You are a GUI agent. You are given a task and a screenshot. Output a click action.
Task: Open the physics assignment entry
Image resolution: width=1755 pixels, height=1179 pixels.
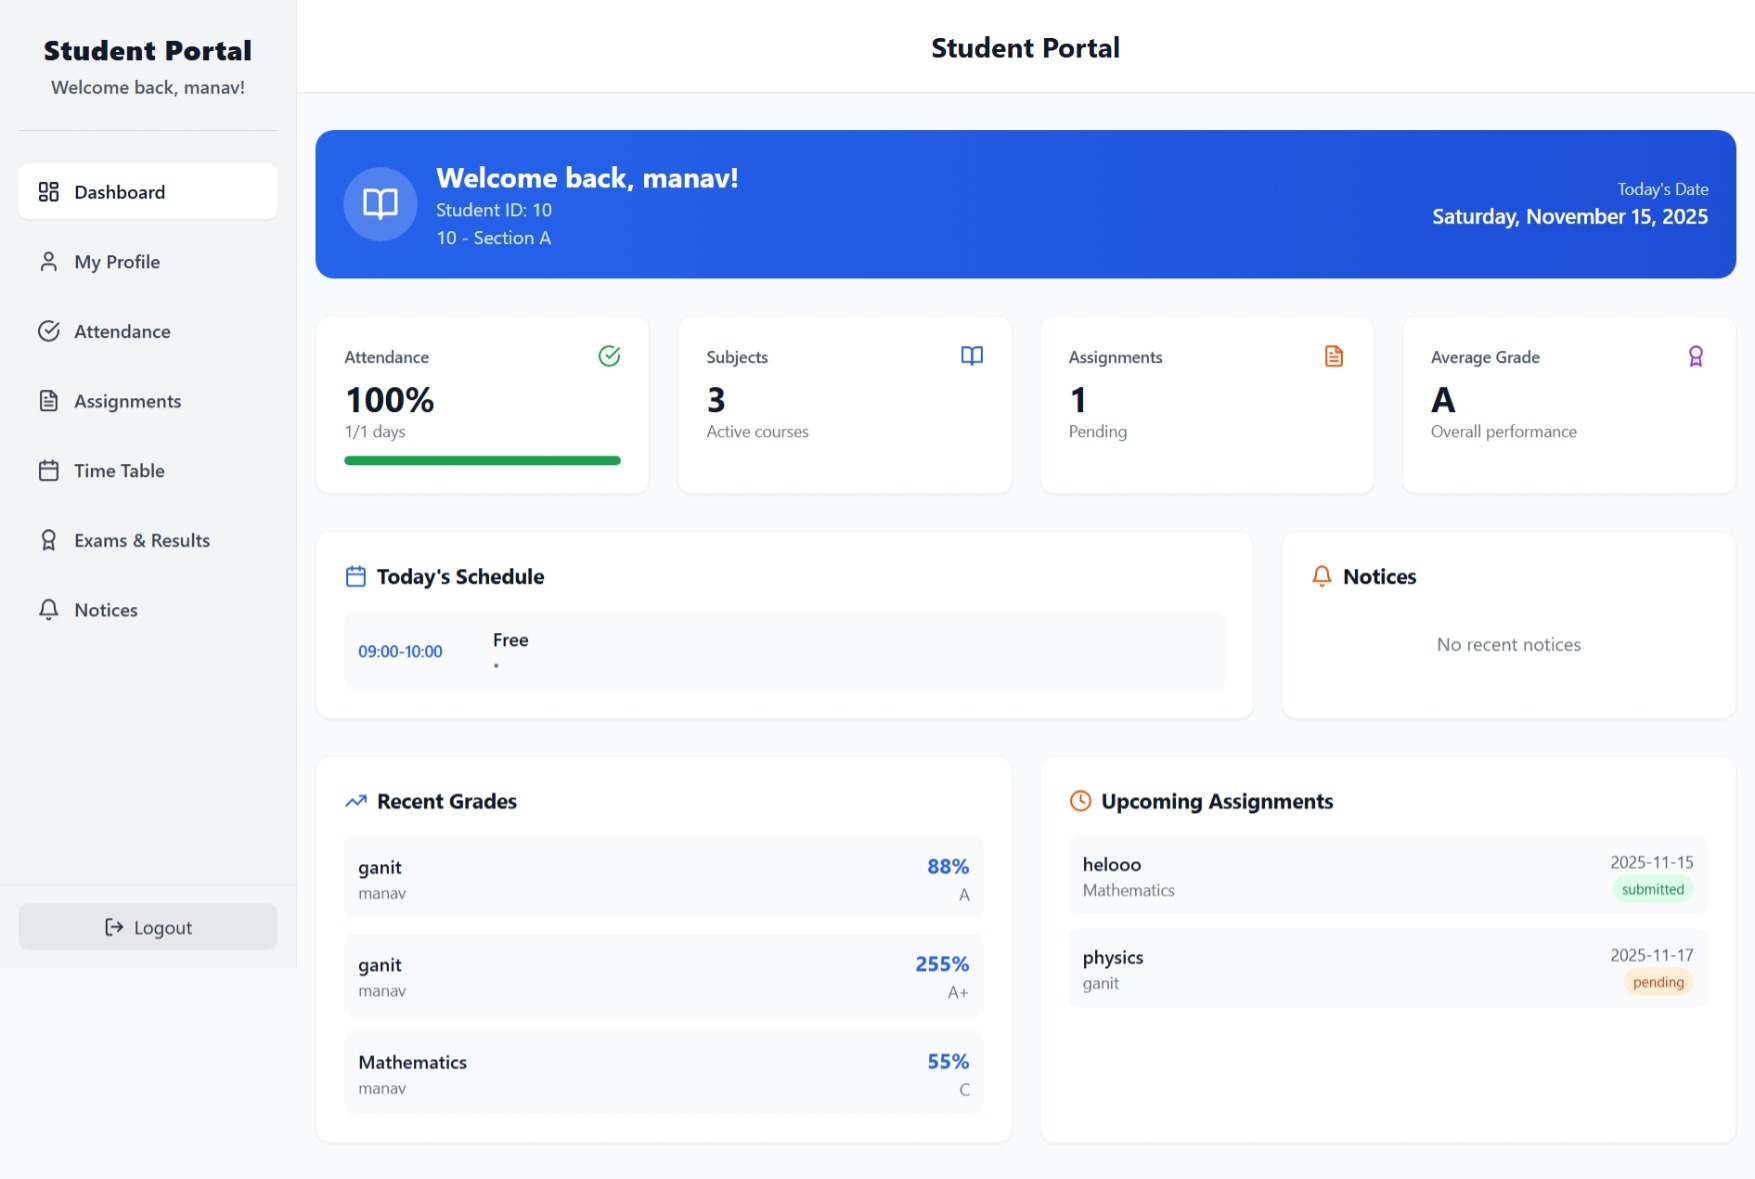coord(1385,968)
